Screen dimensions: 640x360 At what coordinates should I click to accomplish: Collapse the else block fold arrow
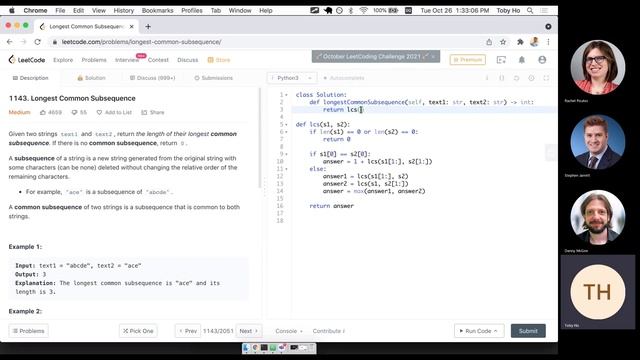[x=286, y=169]
